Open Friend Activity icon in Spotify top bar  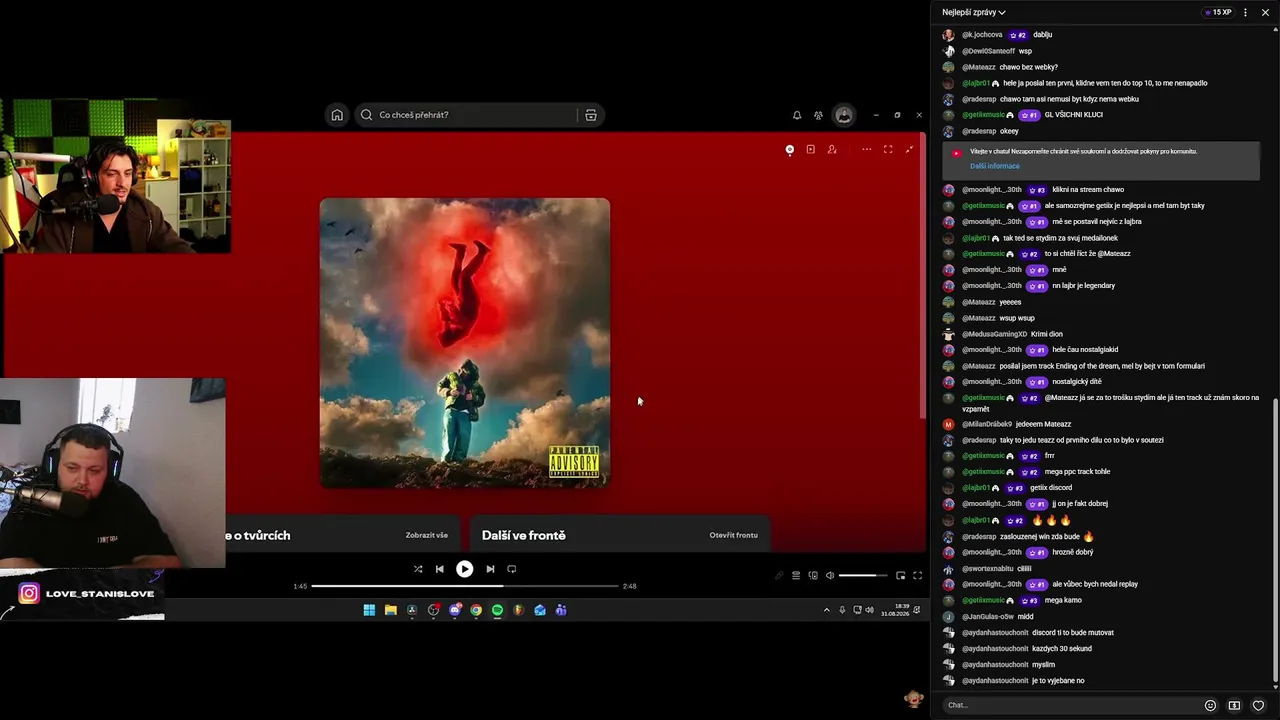[x=818, y=115]
